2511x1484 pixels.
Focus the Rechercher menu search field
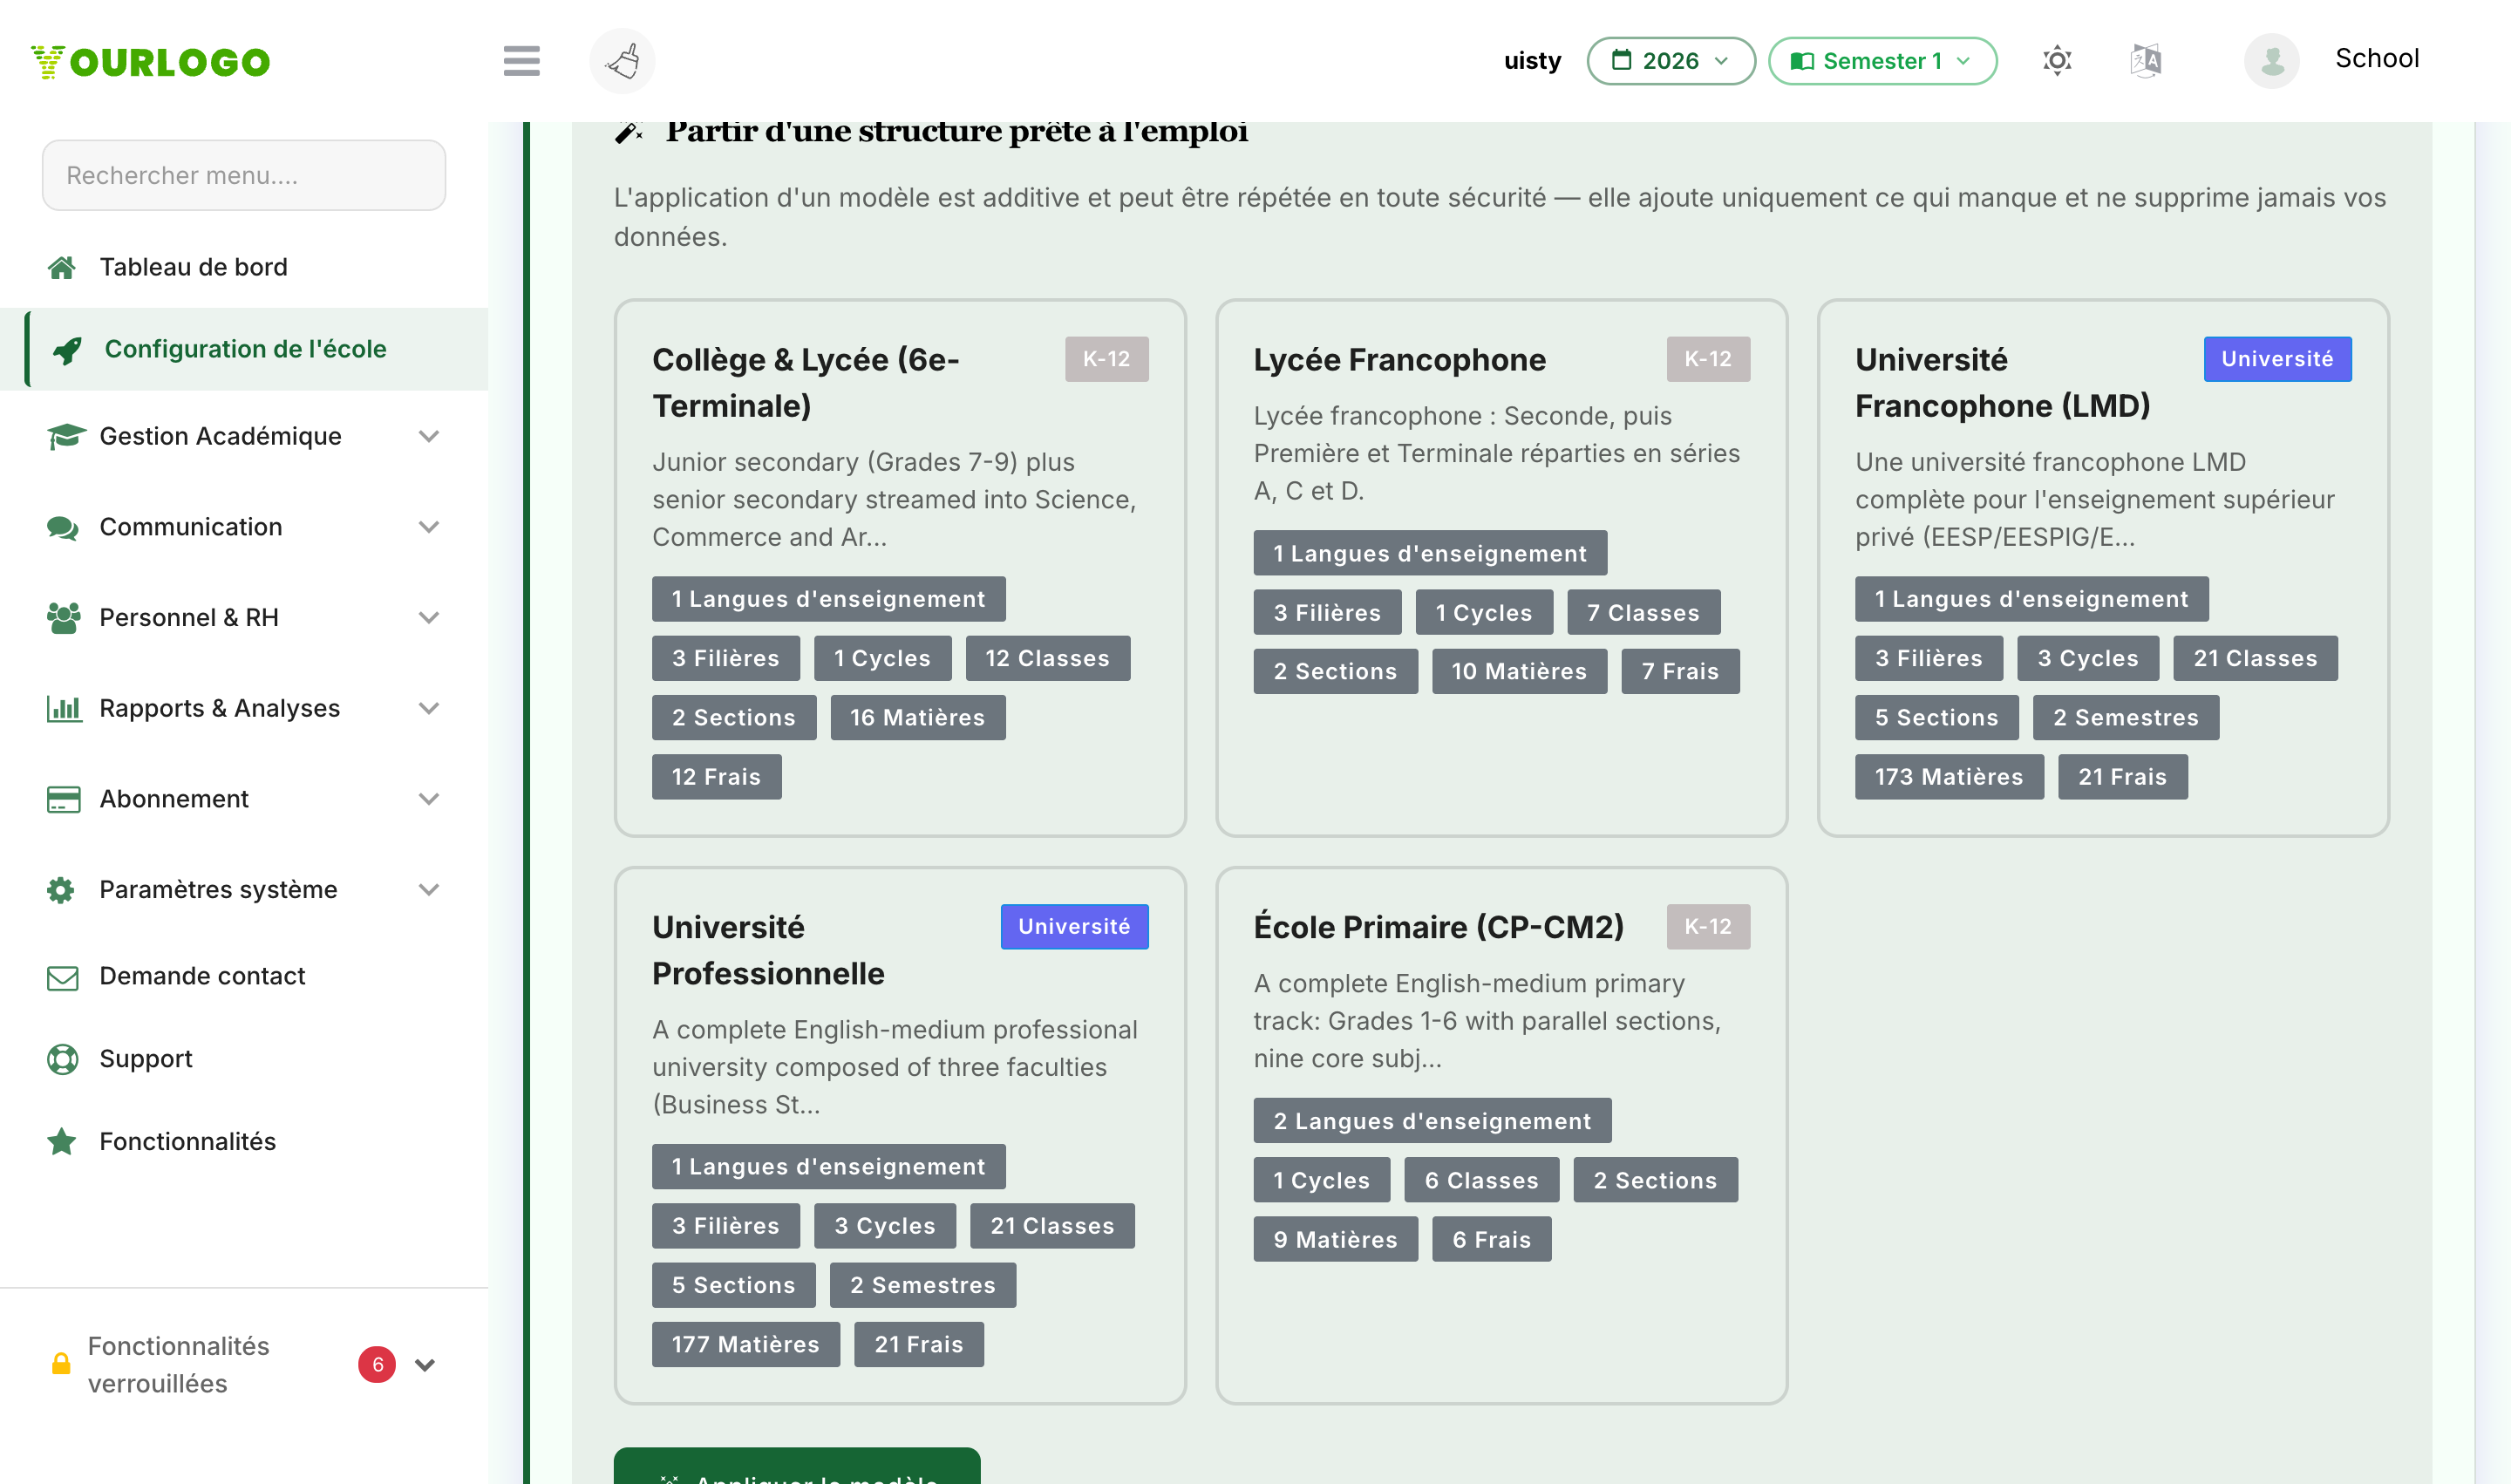(244, 175)
